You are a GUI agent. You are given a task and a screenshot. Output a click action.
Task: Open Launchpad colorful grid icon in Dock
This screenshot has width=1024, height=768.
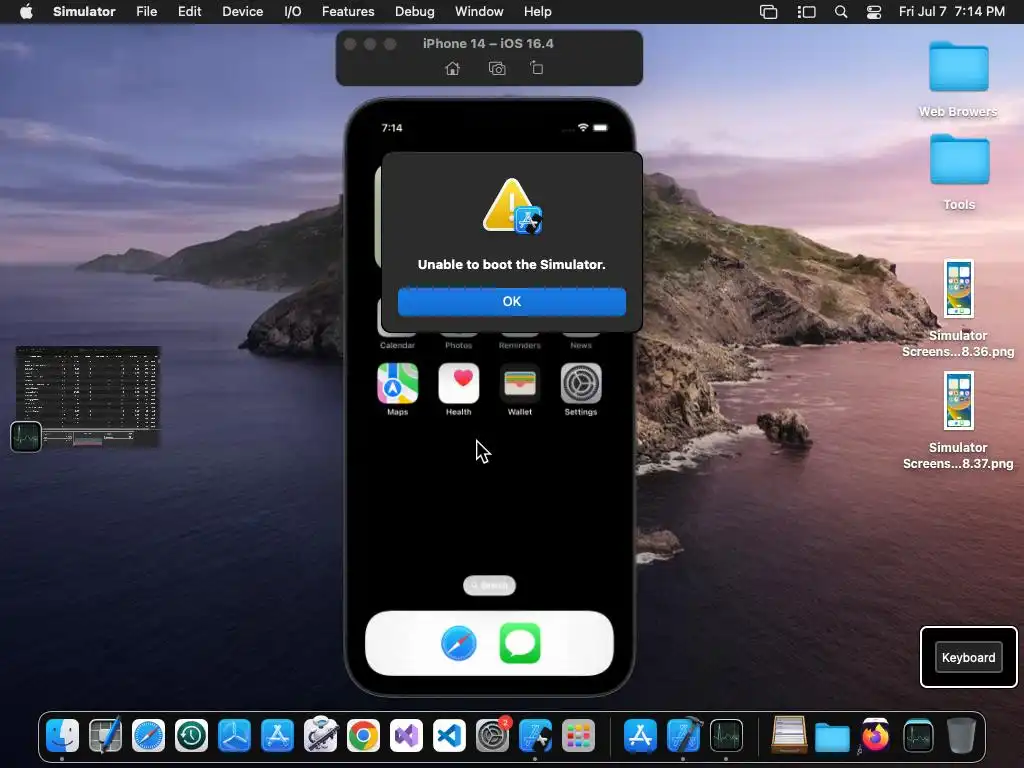click(x=579, y=736)
